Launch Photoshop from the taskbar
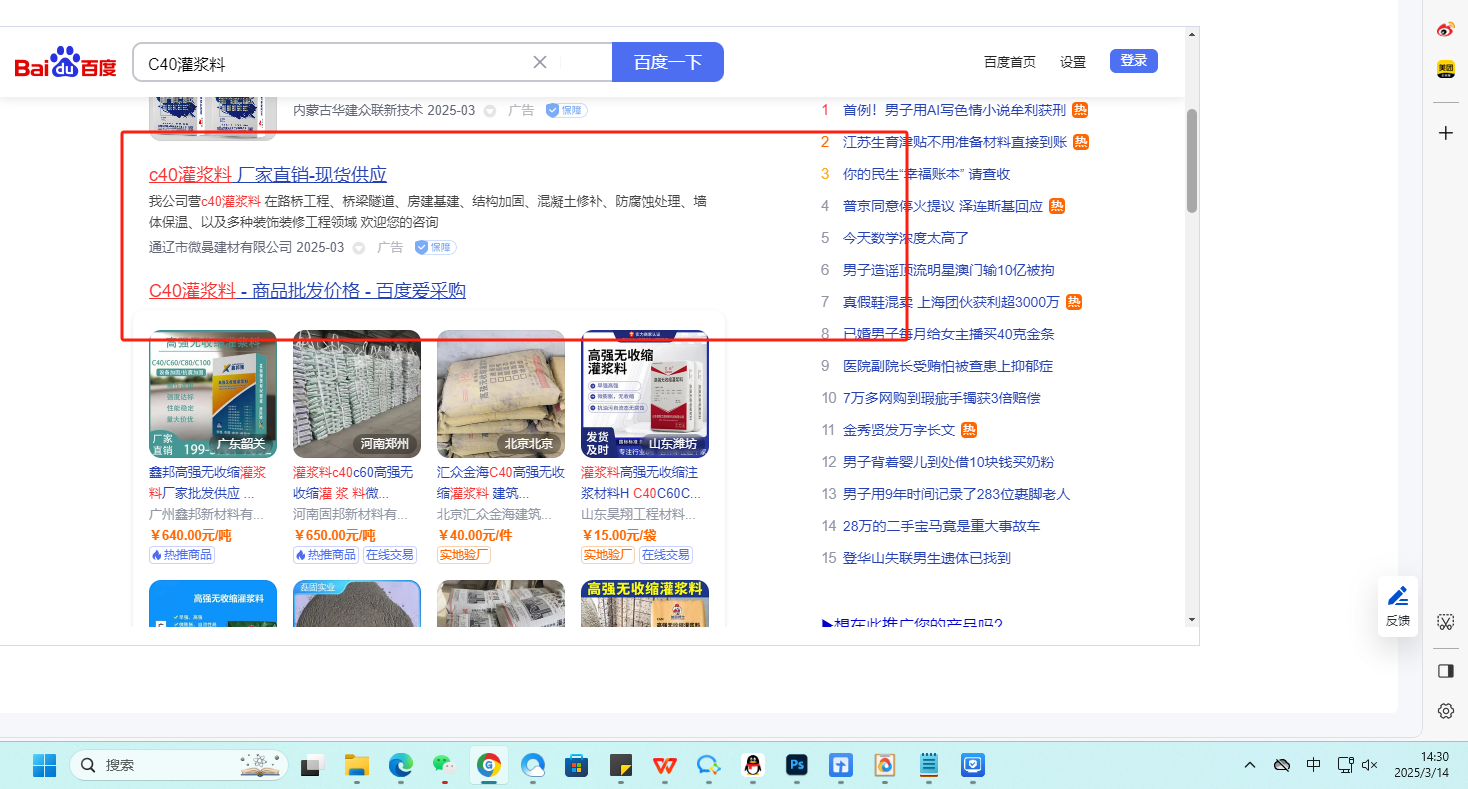This screenshot has height=789, width=1468. (x=797, y=765)
